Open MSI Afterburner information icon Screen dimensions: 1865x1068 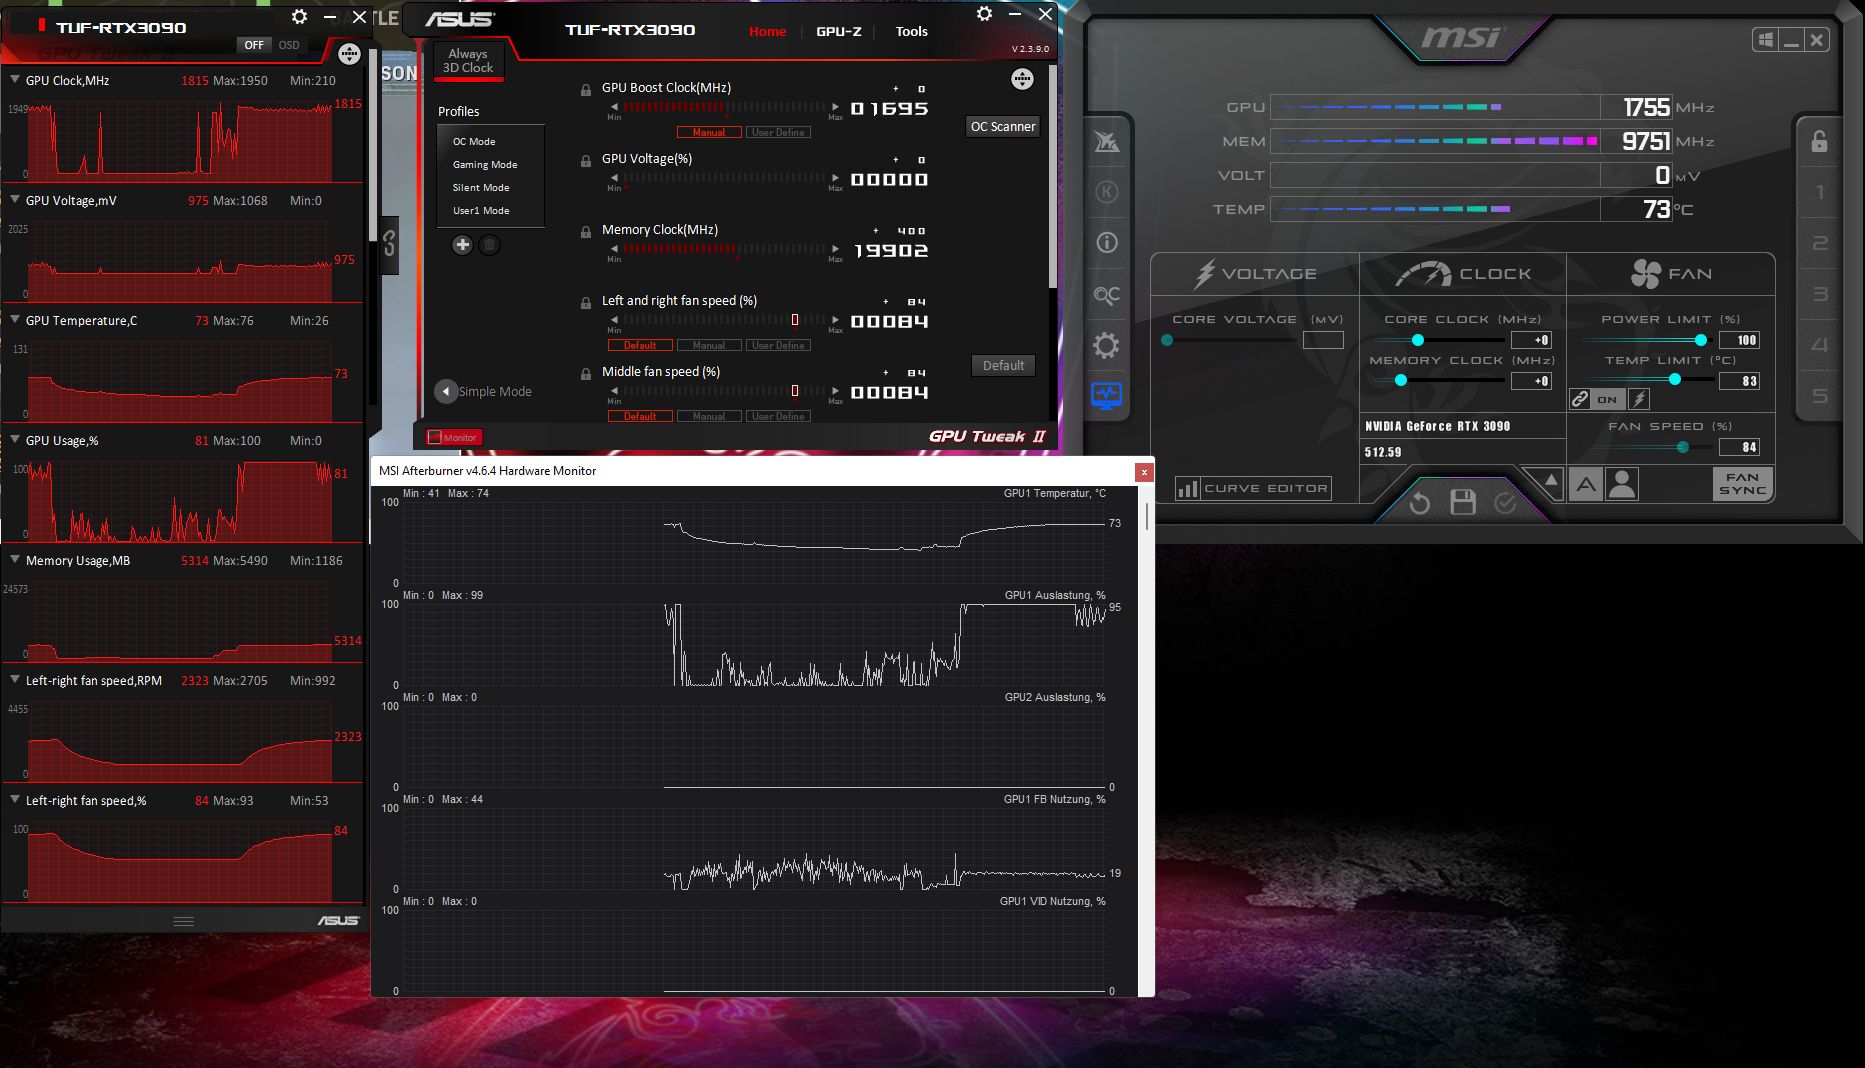click(x=1106, y=243)
